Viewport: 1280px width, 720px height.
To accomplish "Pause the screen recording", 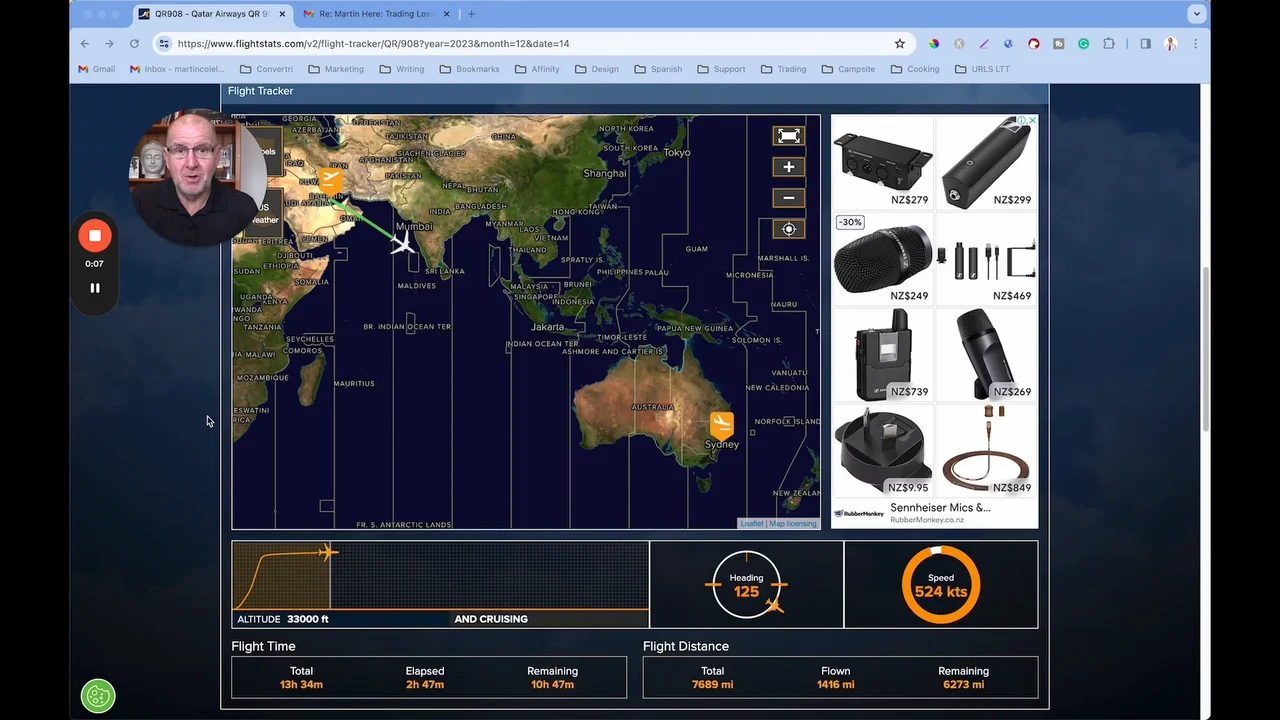I will click(95, 288).
